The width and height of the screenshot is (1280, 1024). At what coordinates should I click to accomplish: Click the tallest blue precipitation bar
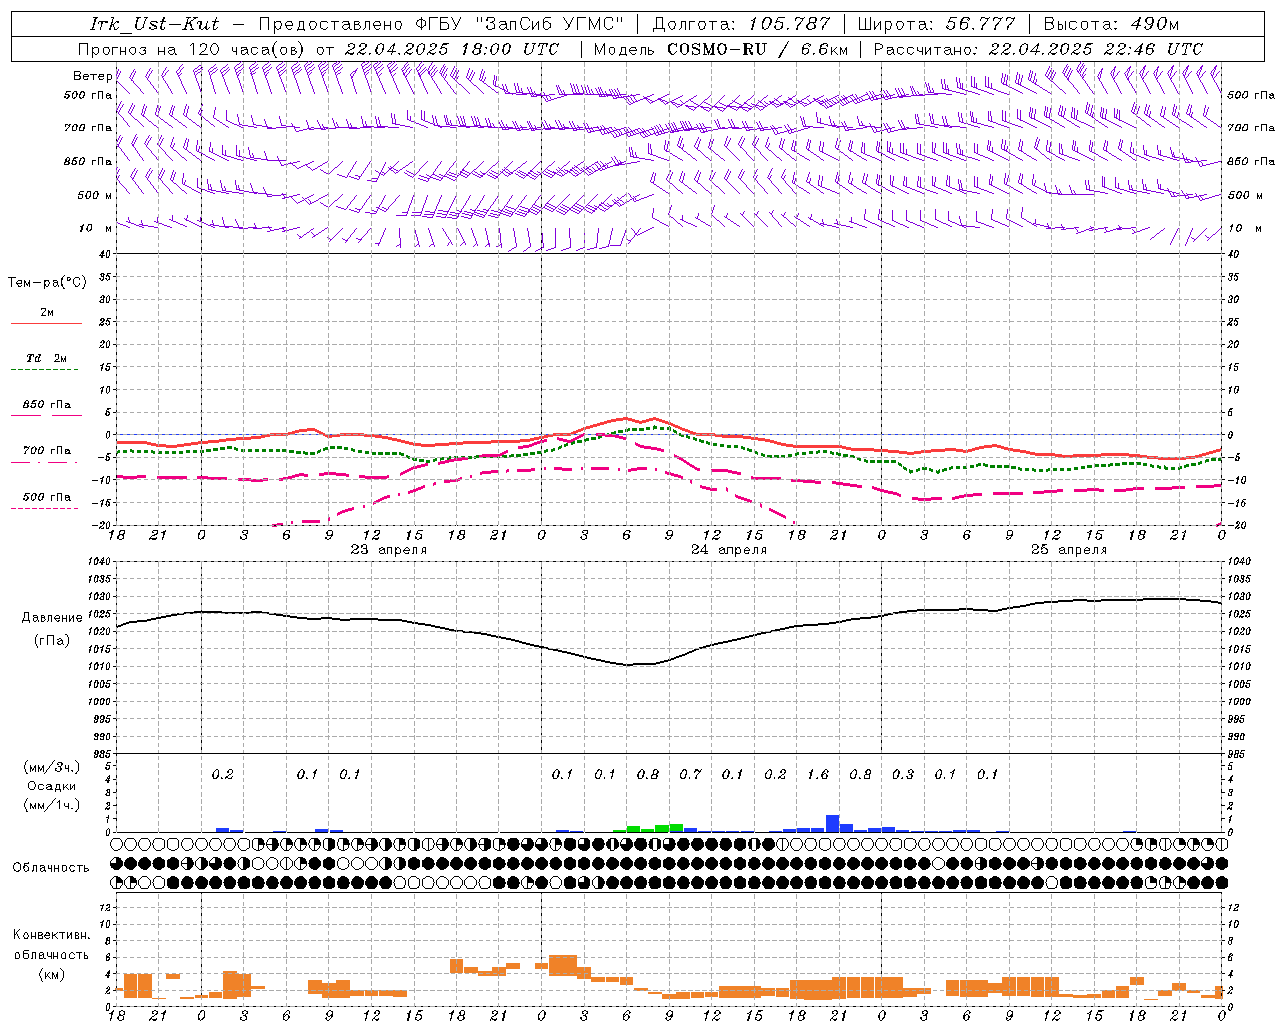point(832,823)
